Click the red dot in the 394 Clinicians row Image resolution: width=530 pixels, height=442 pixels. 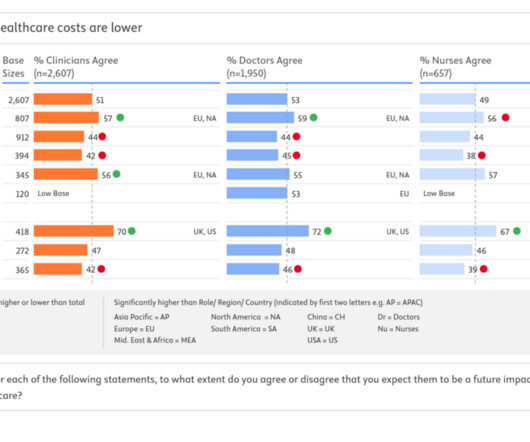click(x=102, y=155)
